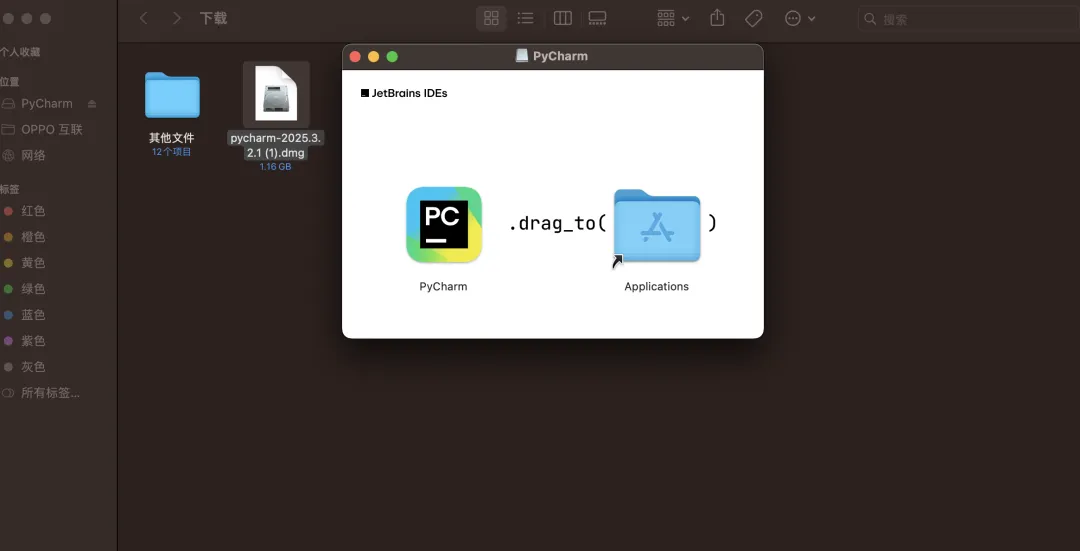Click the Edit Tags toolbar icon
The width and height of the screenshot is (1080, 551).
tap(754, 19)
